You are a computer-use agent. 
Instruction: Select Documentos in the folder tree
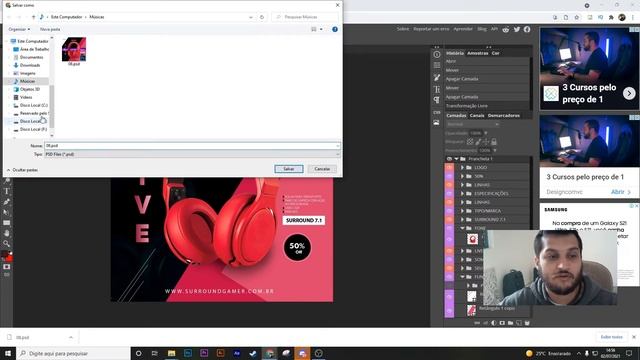pyautogui.click(x=28, y=58)
